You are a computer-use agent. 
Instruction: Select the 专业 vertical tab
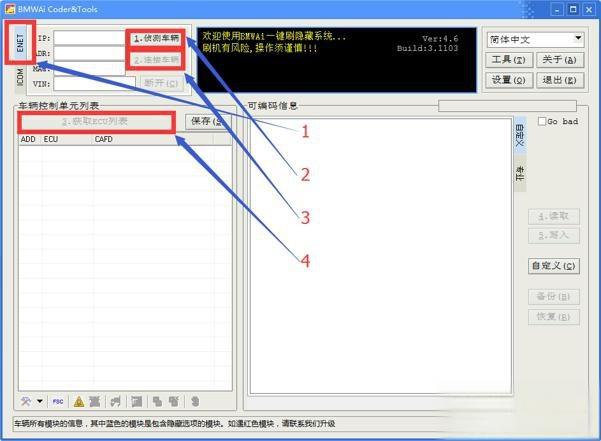click(520, 173)
